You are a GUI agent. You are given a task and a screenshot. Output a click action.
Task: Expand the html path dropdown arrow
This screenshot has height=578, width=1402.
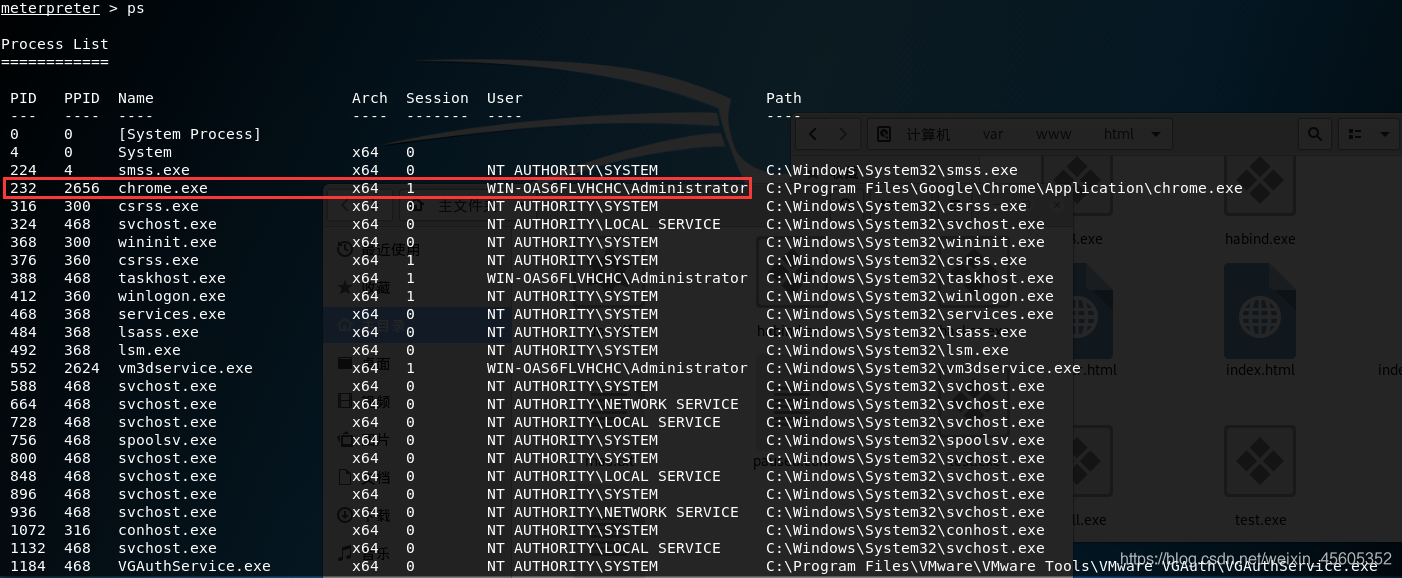pos(1156,134)
